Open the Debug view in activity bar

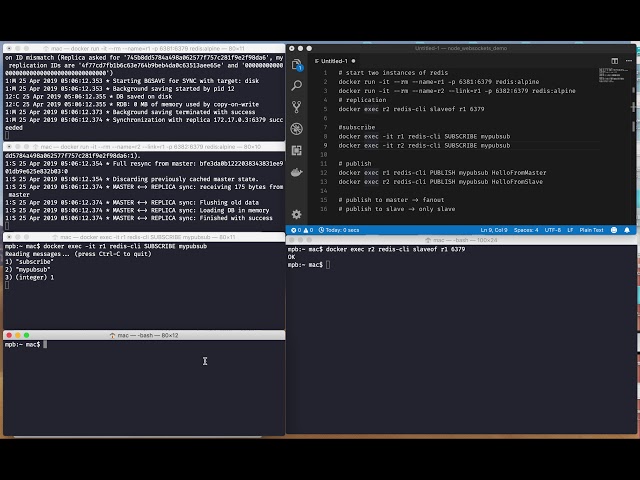tap(297, 129)
